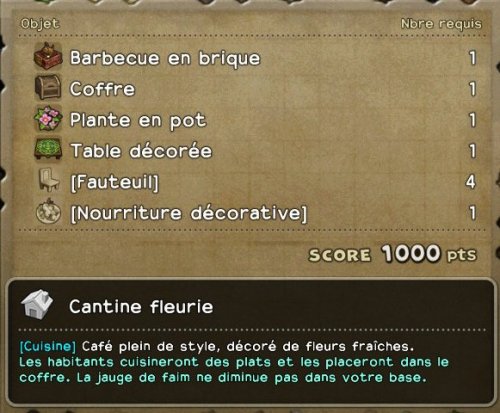Click the brick barbecue icon
Viewport: 500px width, 413px height.
pyautogui.click(x=48, y=57)
